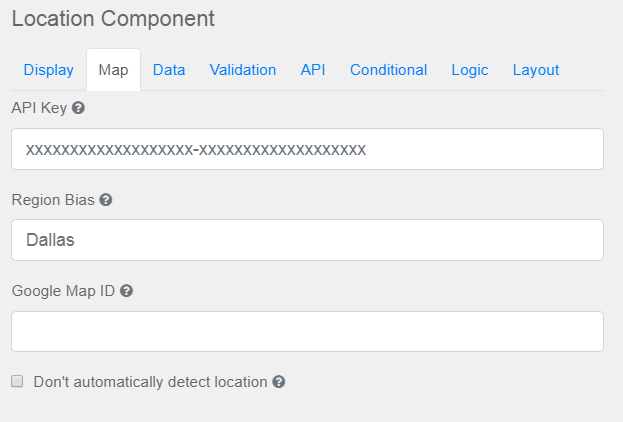Image resolution: width=623 pixels, height=422 pixels.
Task: Open the Google Map ID help tooltip icon
Action: [127, 291]
